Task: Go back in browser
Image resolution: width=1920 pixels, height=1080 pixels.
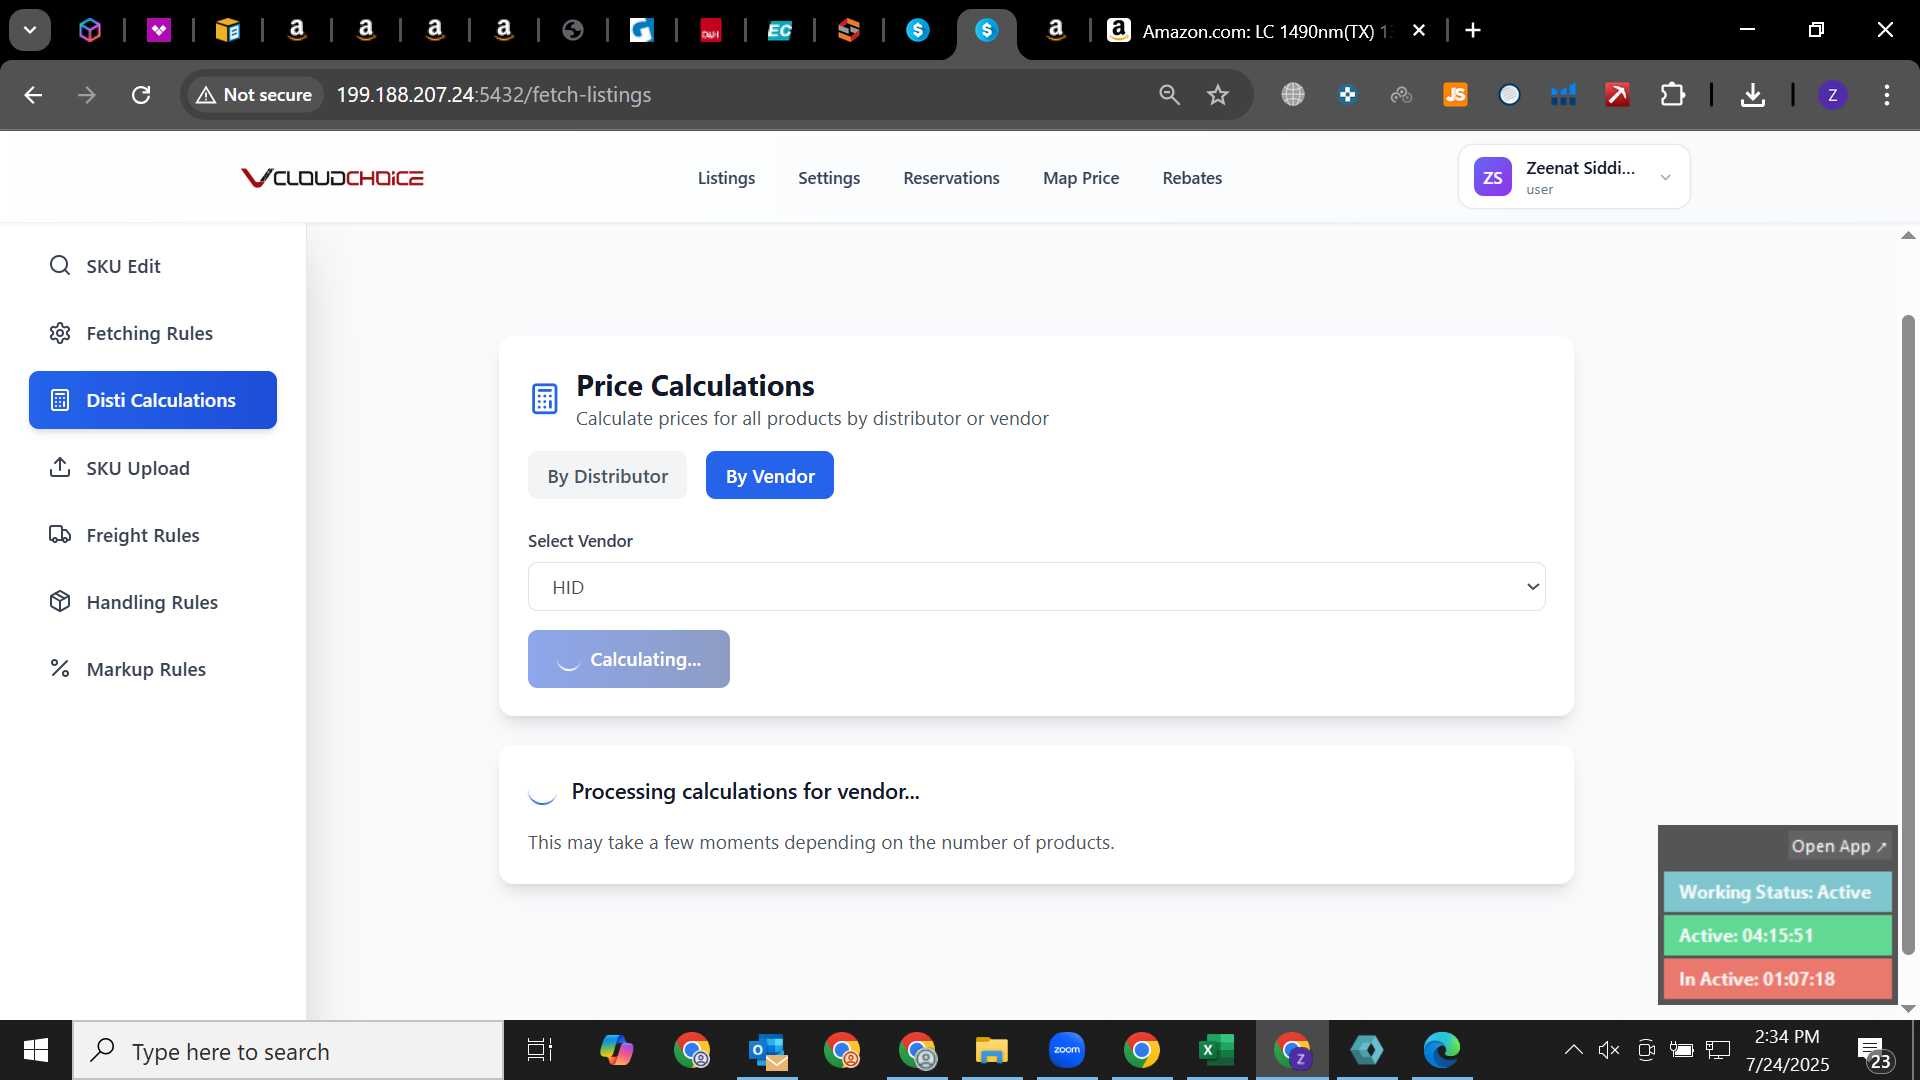Action: (33, 95)
